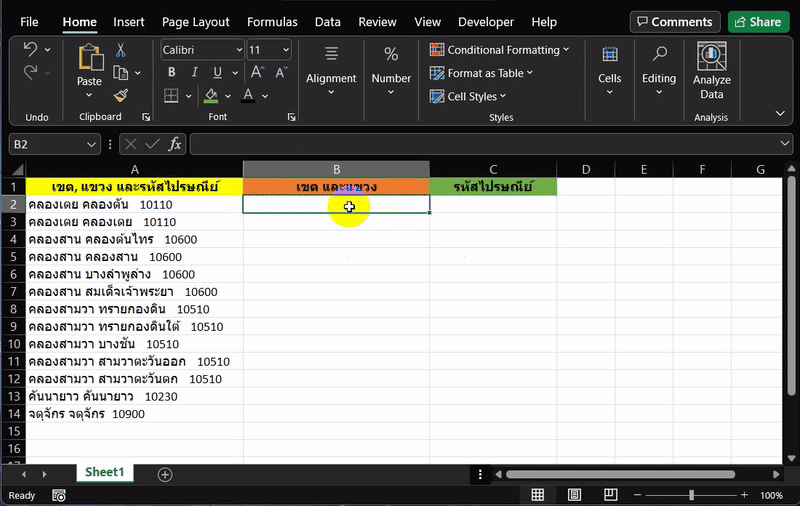Viewport: 800px width, 506px height.
Task: Open the Name Box dropdown arrow
Action: [92, 145]
